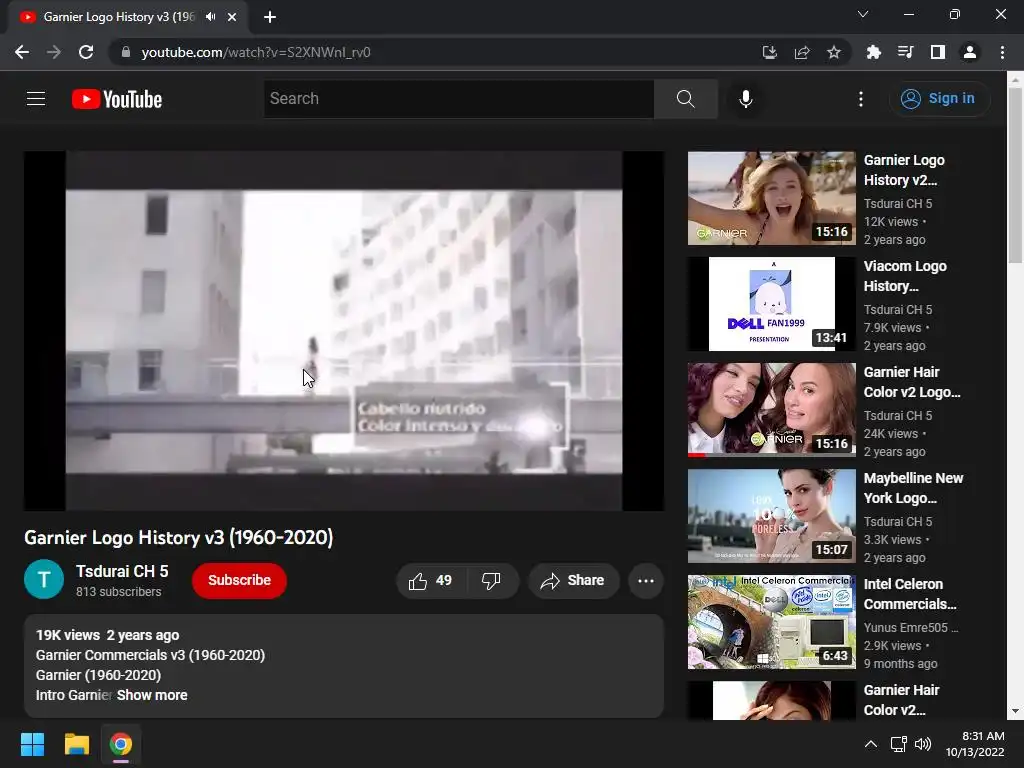
Task: Dislike the video with thumbs down
Action: (x=492, y=581)
